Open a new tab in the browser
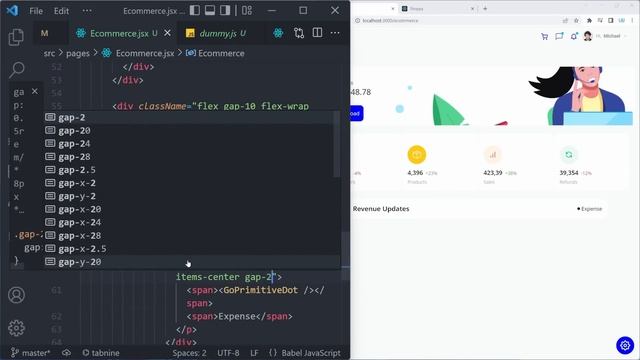This screenshot has width=640, height=360. click(x=485, y=8)
